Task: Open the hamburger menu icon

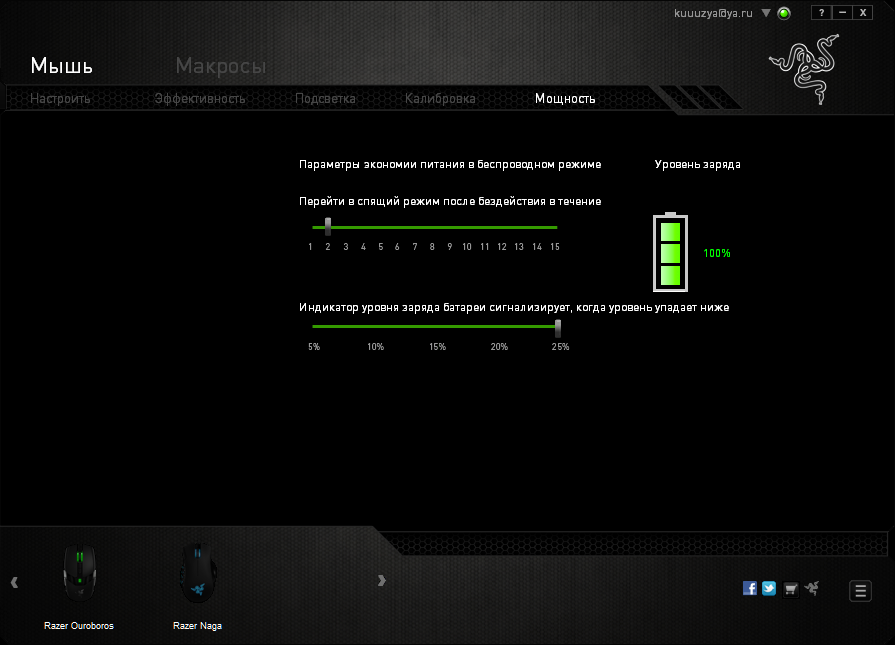Action: click(x=860, y=591)
